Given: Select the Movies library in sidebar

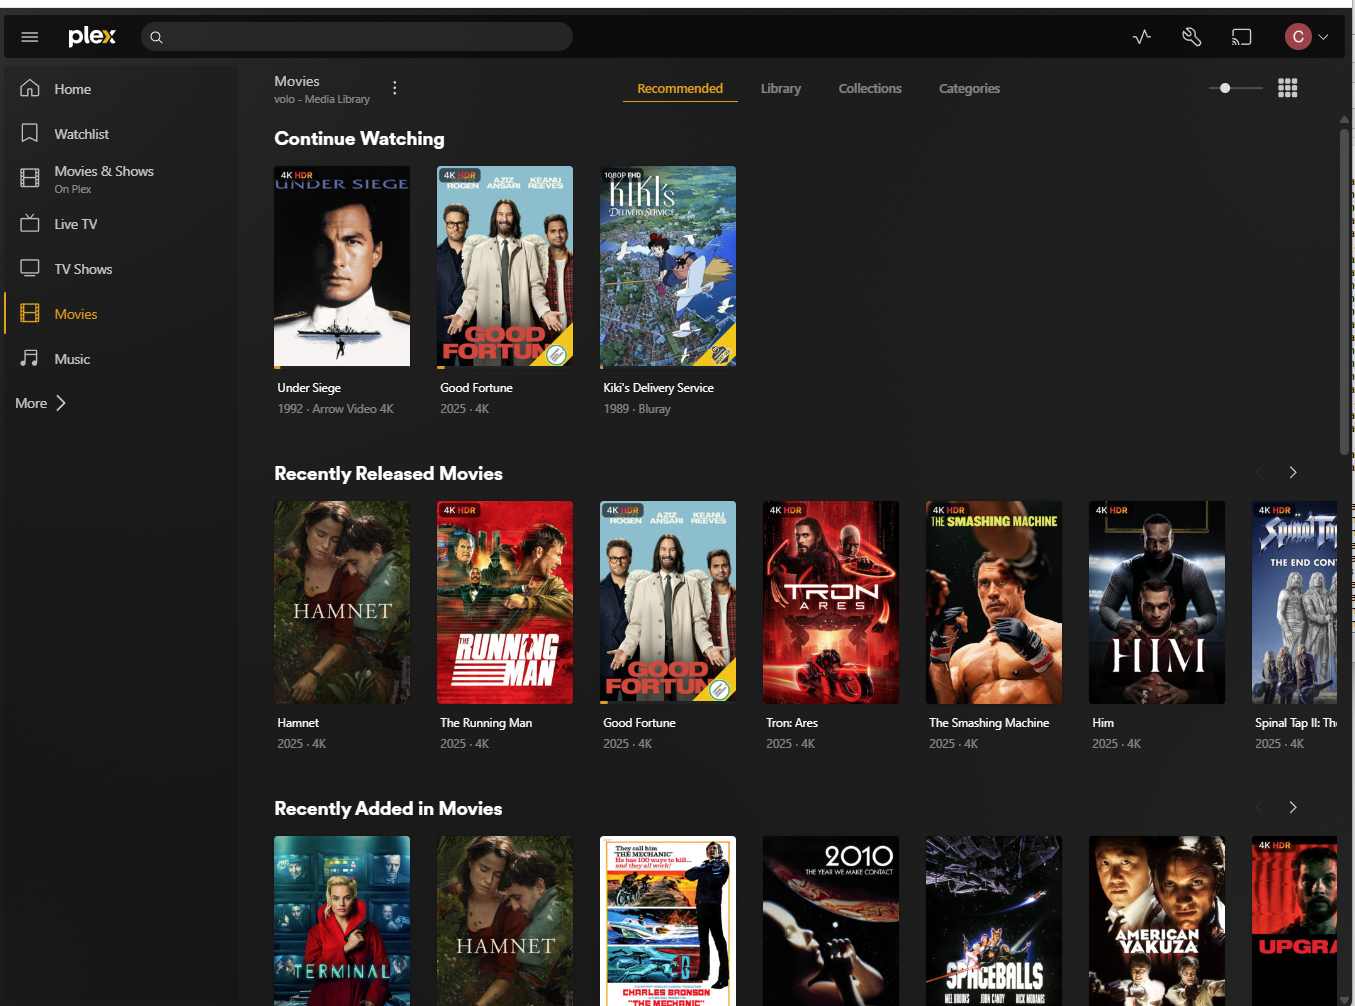Looking at the screenshot, I should (121, 314).
